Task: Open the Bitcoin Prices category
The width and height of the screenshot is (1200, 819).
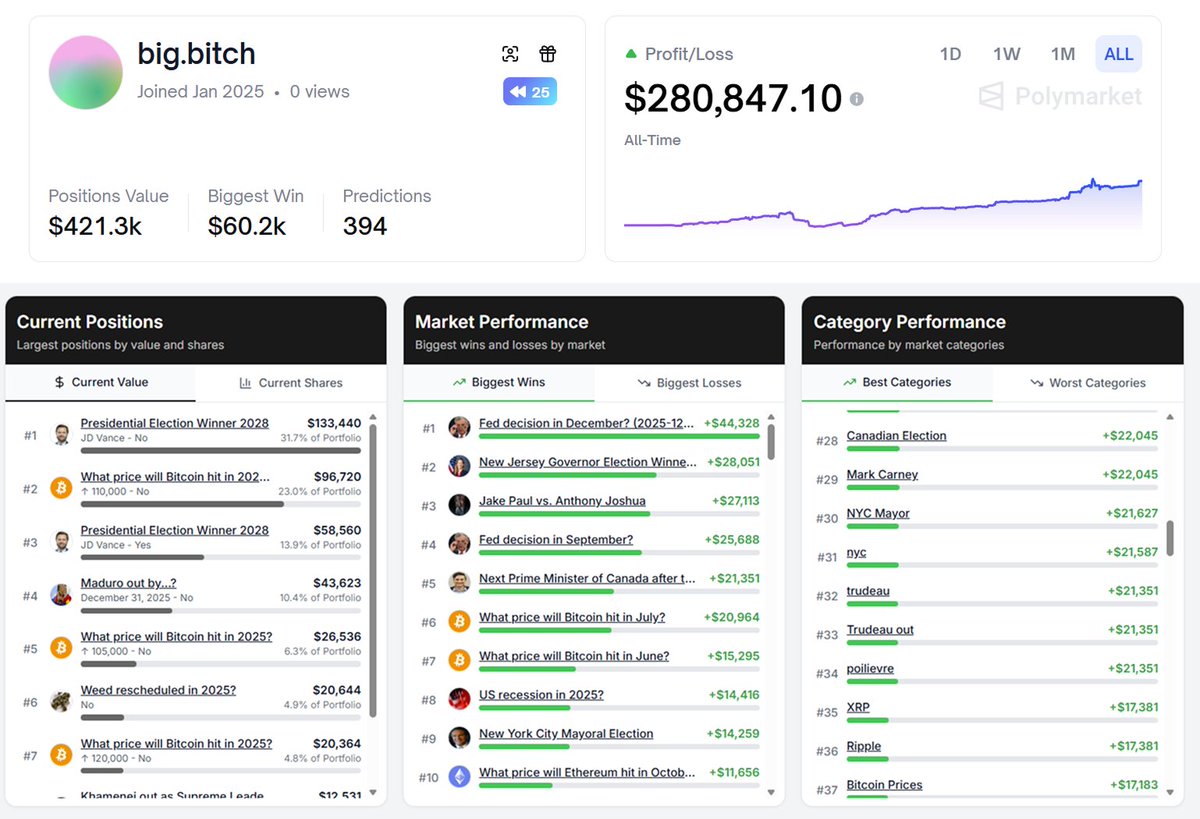Action: tap(885, 785)
